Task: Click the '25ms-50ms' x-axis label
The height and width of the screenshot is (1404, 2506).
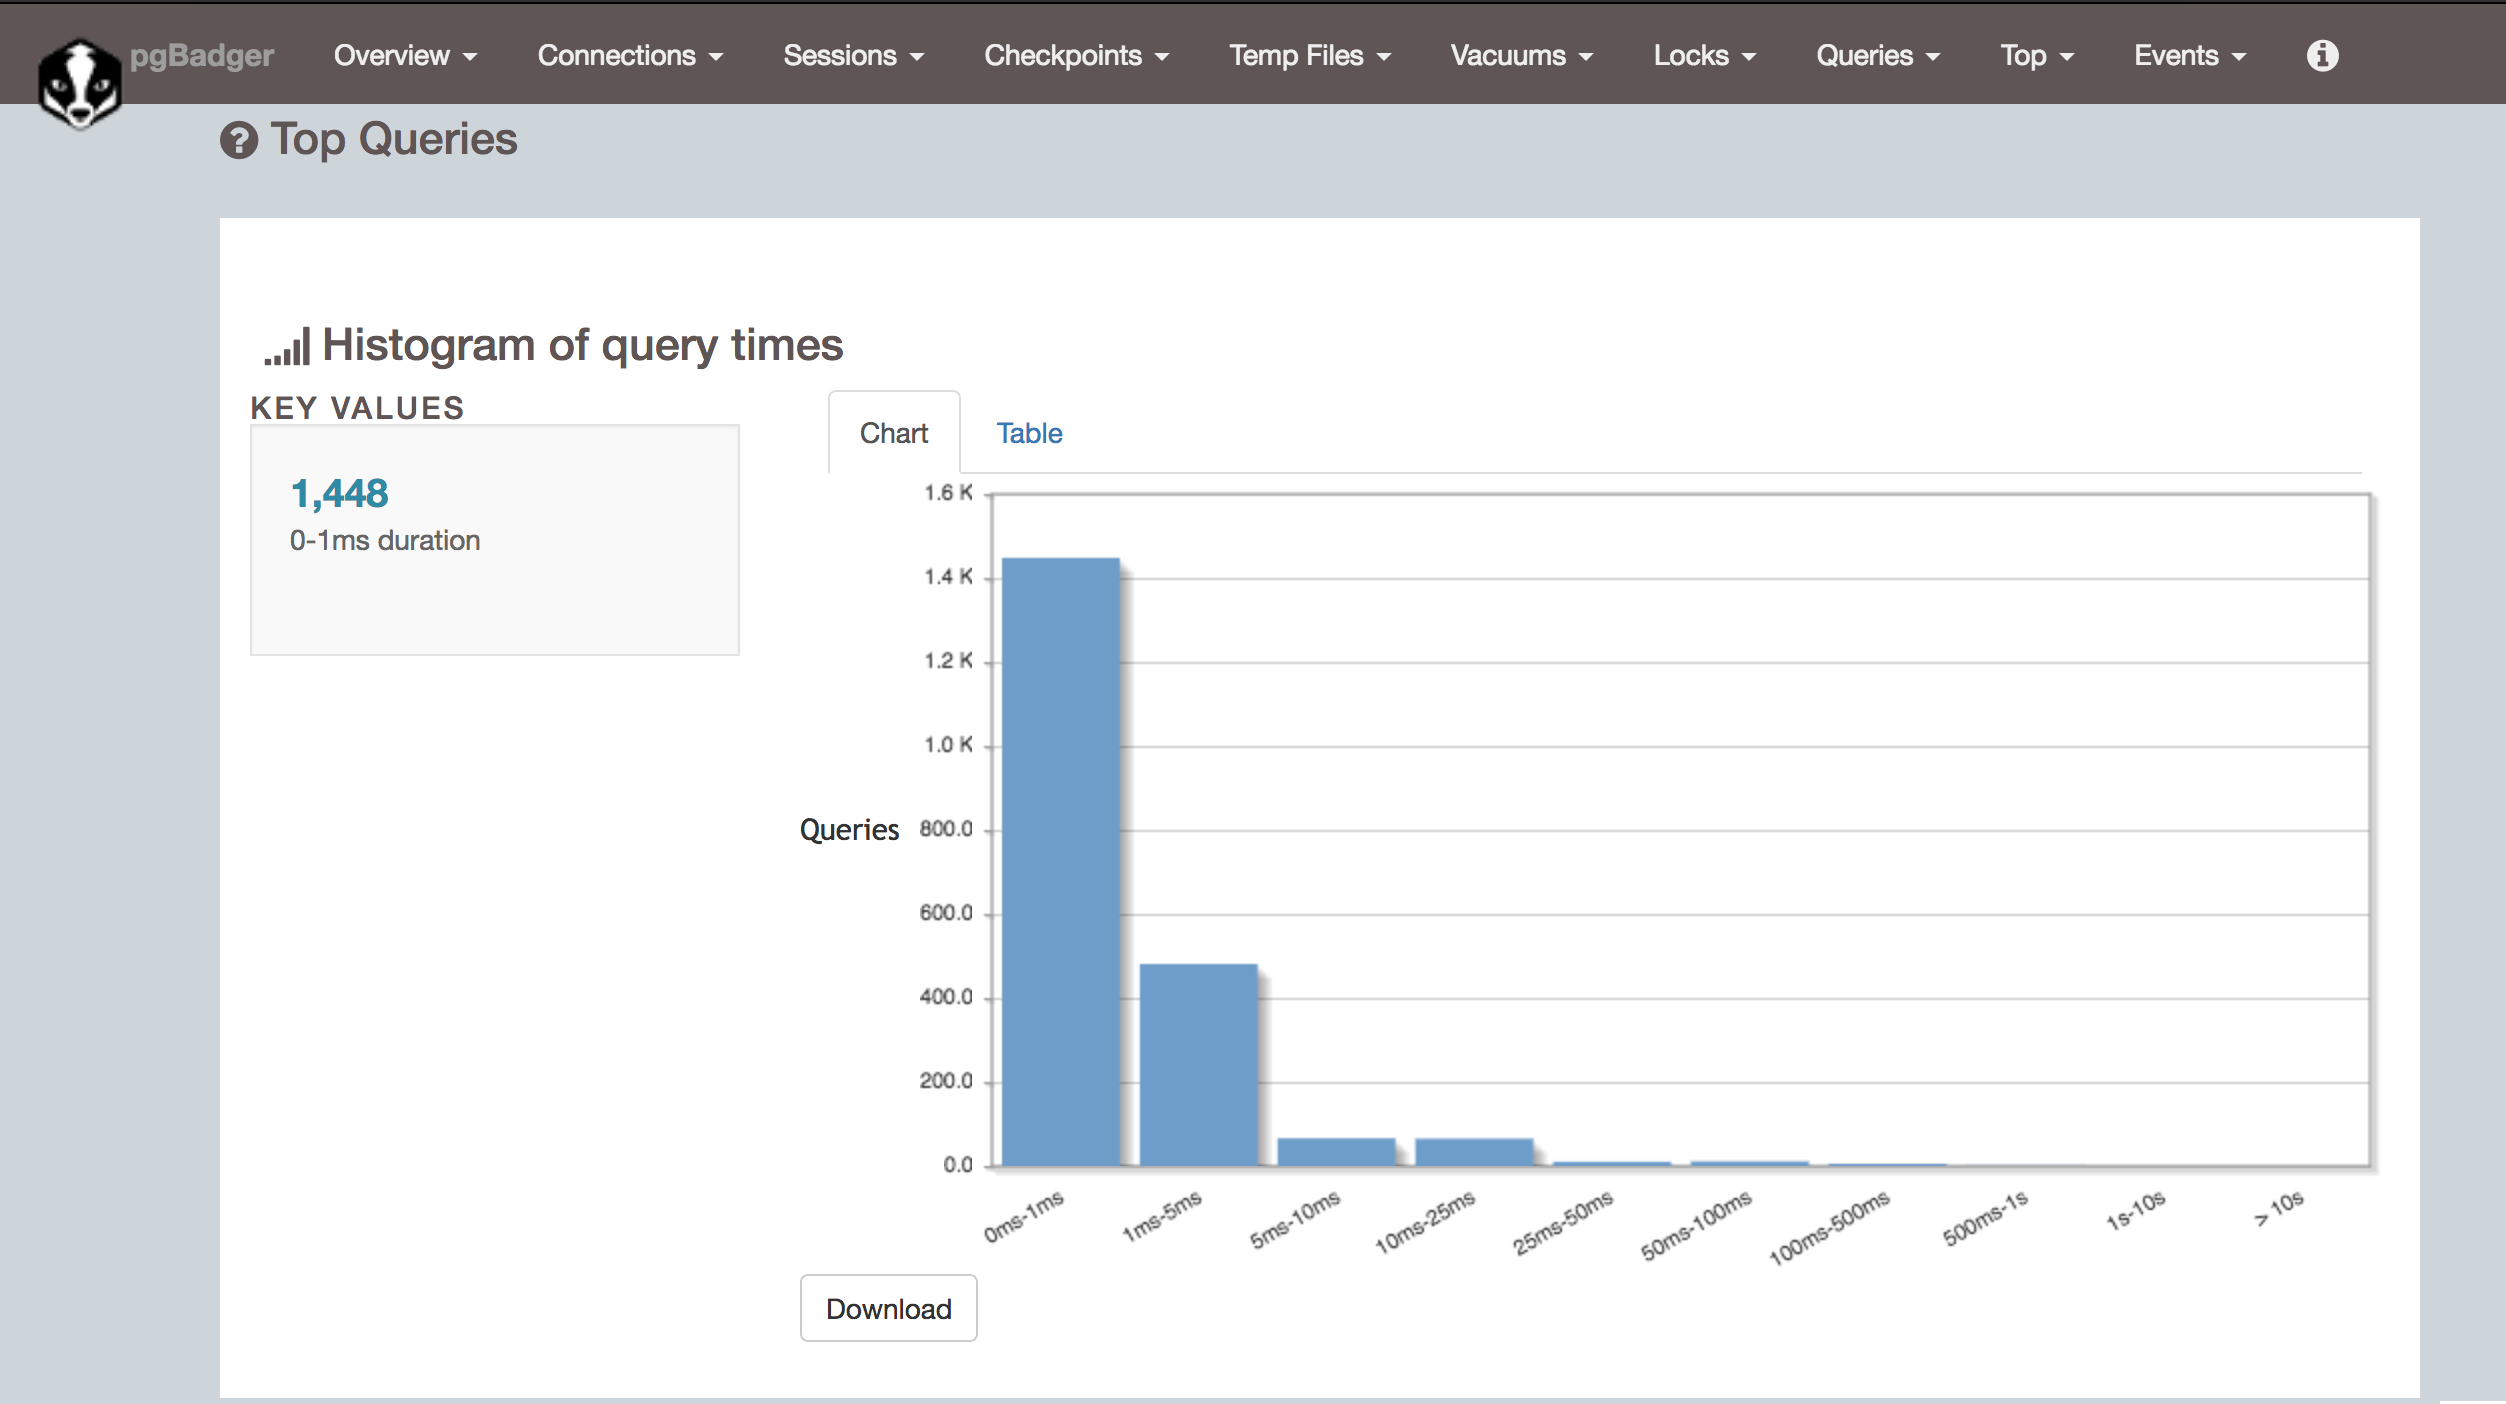Action: tap(1562, 1222)
